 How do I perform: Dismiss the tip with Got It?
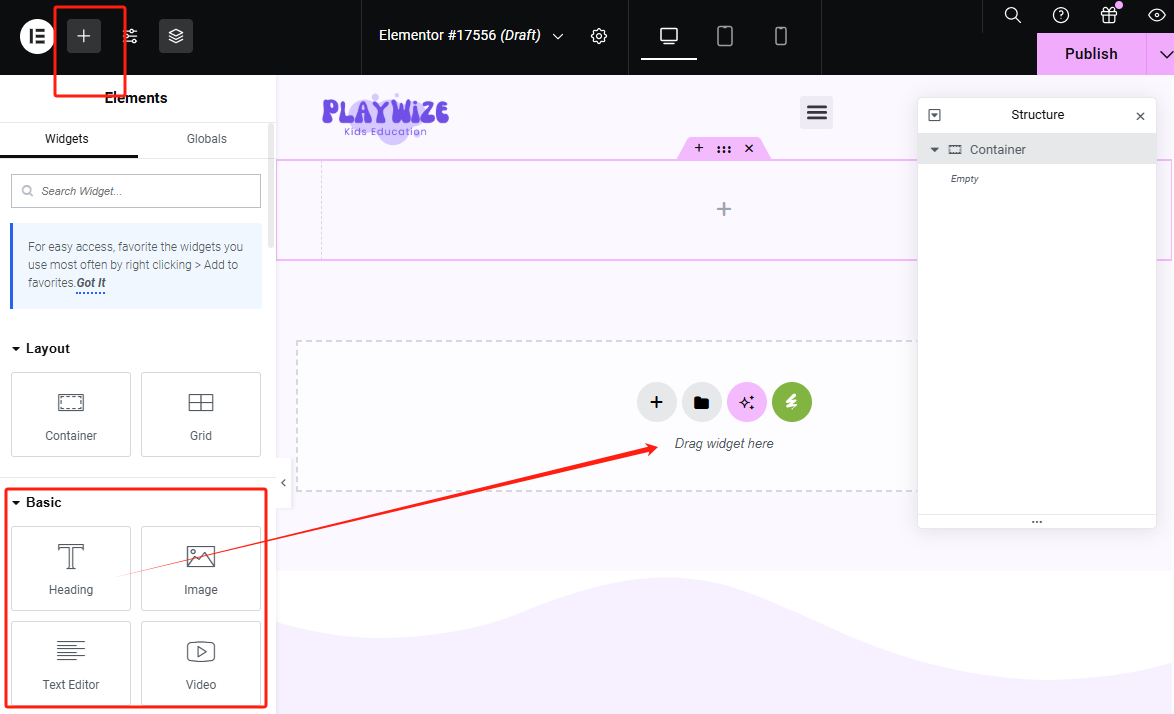pyautogui.click(x=91, y=283)
